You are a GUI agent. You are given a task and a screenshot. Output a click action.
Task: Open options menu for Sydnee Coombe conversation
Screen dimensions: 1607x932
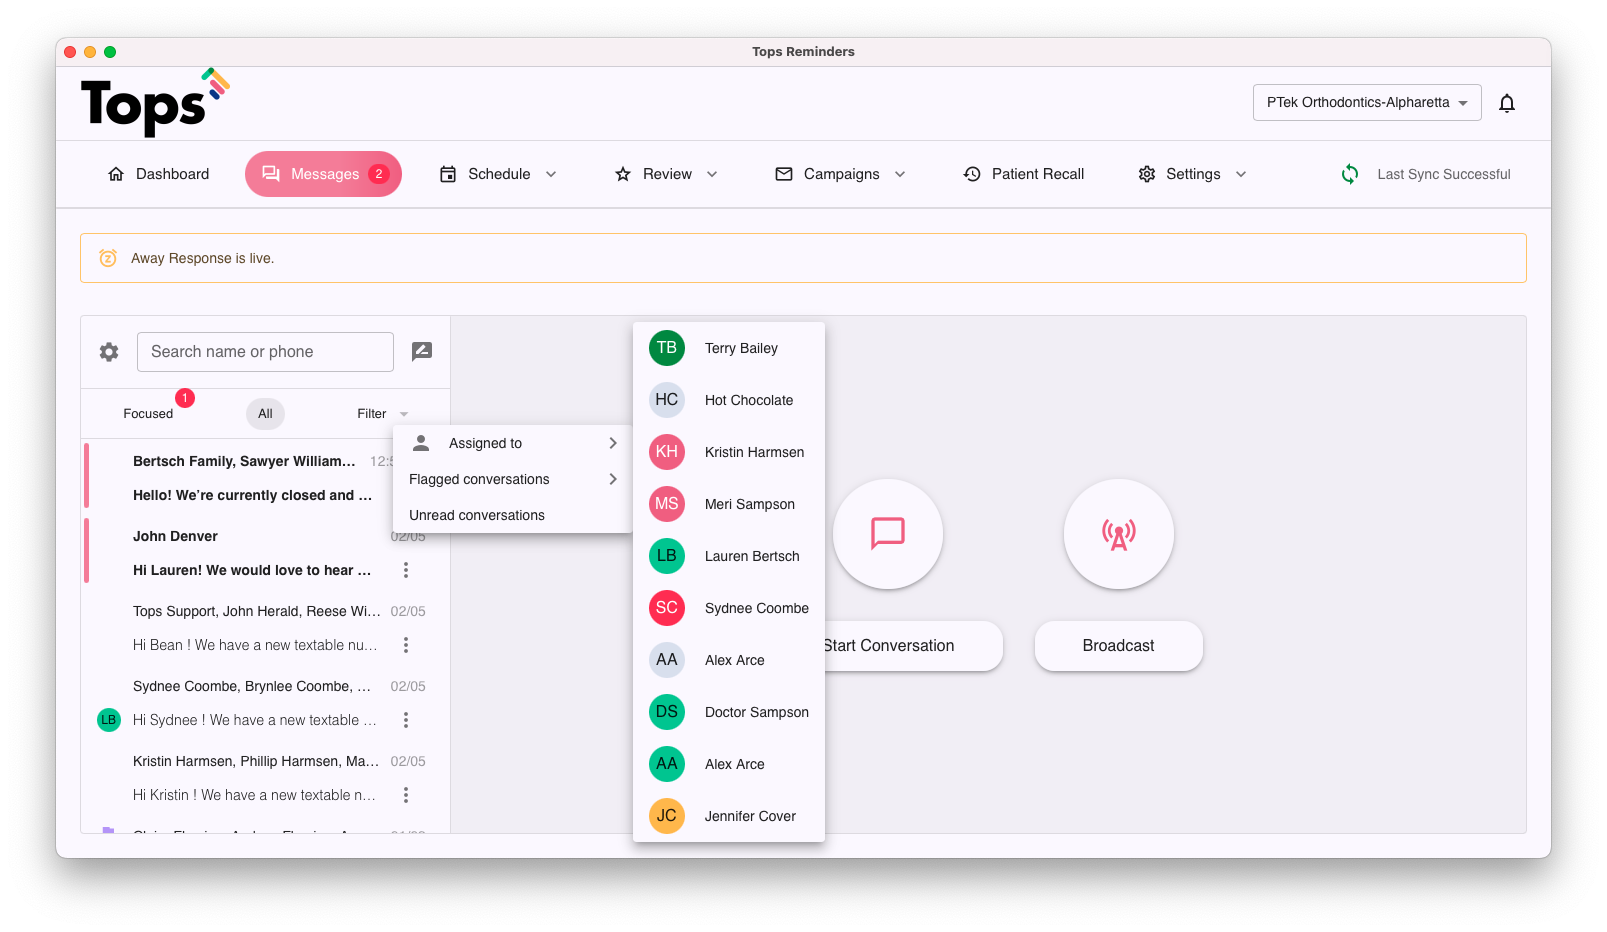point(406,720)
